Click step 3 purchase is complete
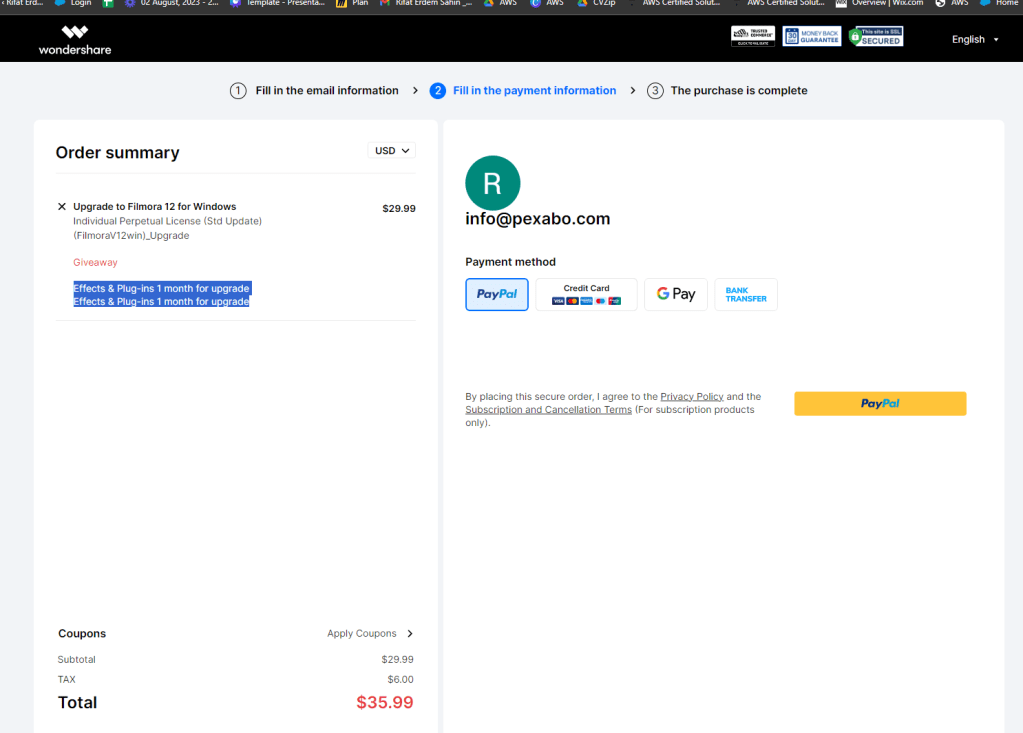This screenshot has width=1023, height=733. tap(727, 91)
